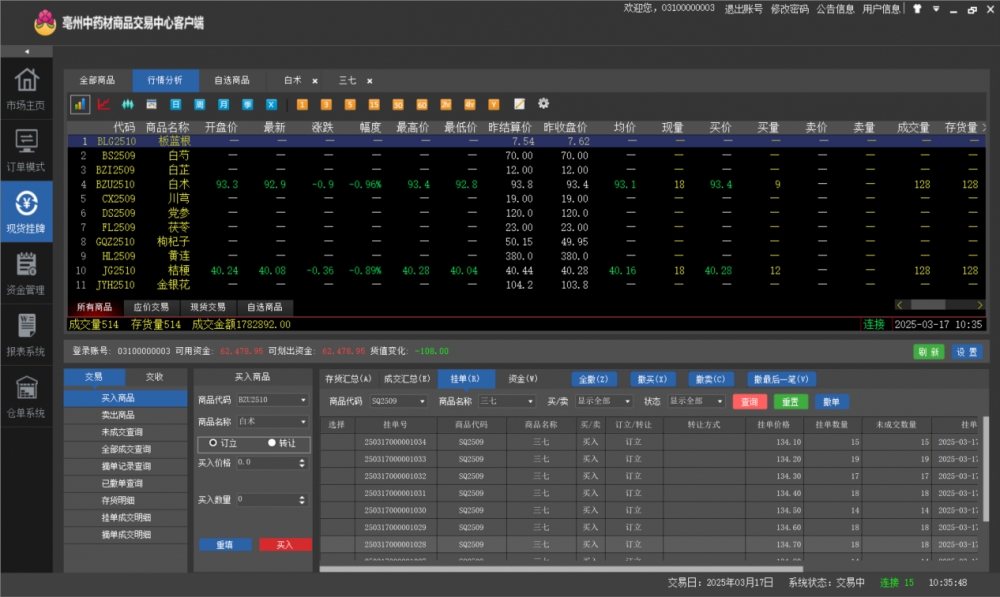1000x597 pixels.
Task: Select the 15-minute orange period icon
Action: coord(374,104)
